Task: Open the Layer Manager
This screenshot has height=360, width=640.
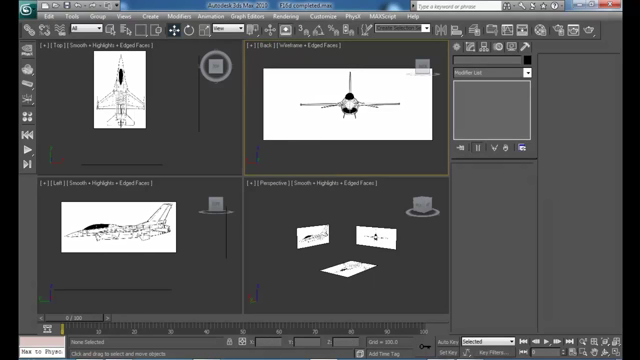Action: pos(474,30)
